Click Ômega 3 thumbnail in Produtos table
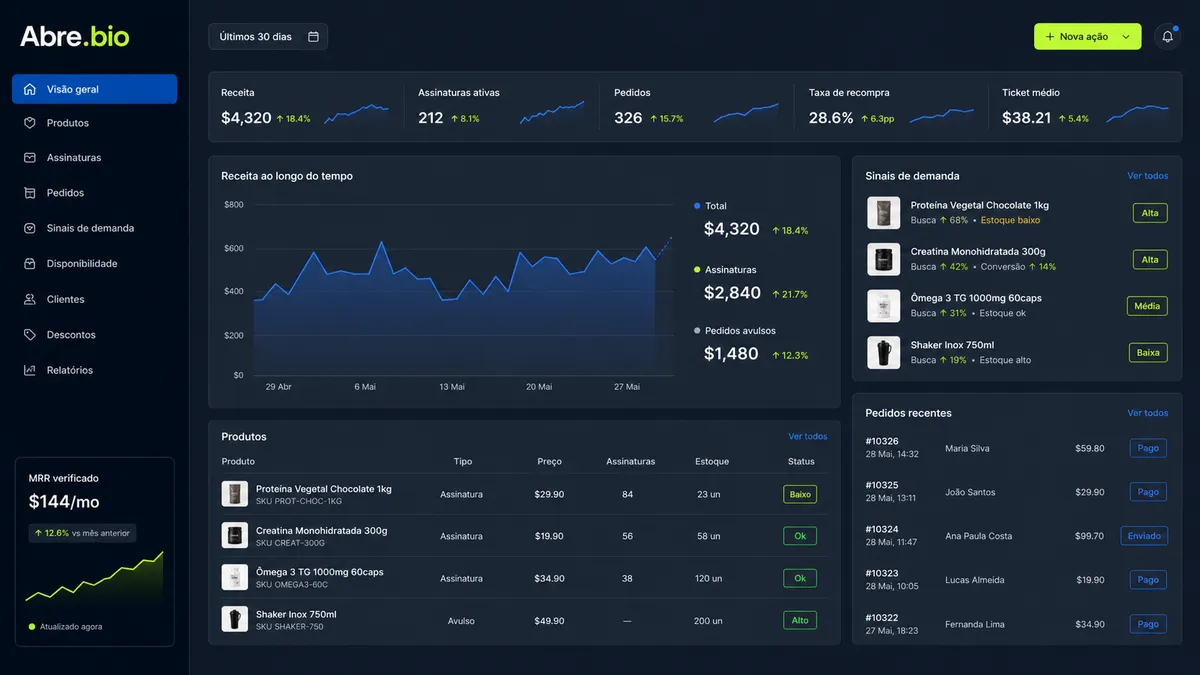The width and height of the screenshot is (1200, 675). click(235, 578)
